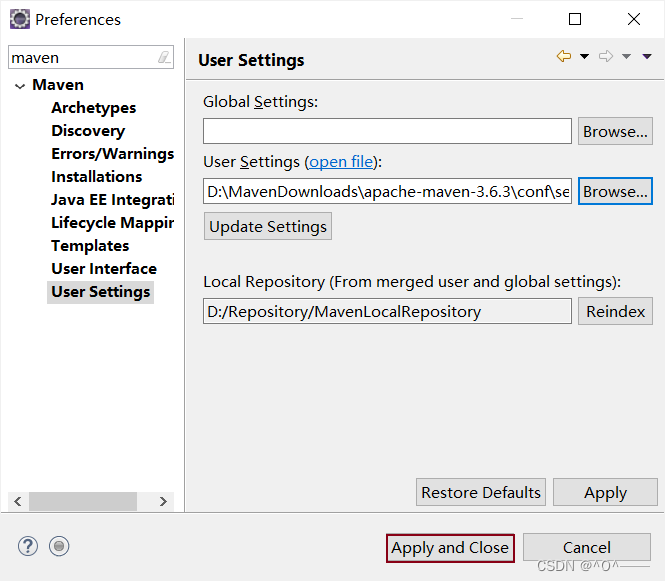Click the open file link
The image size is (665, 581).
[341, 162]
